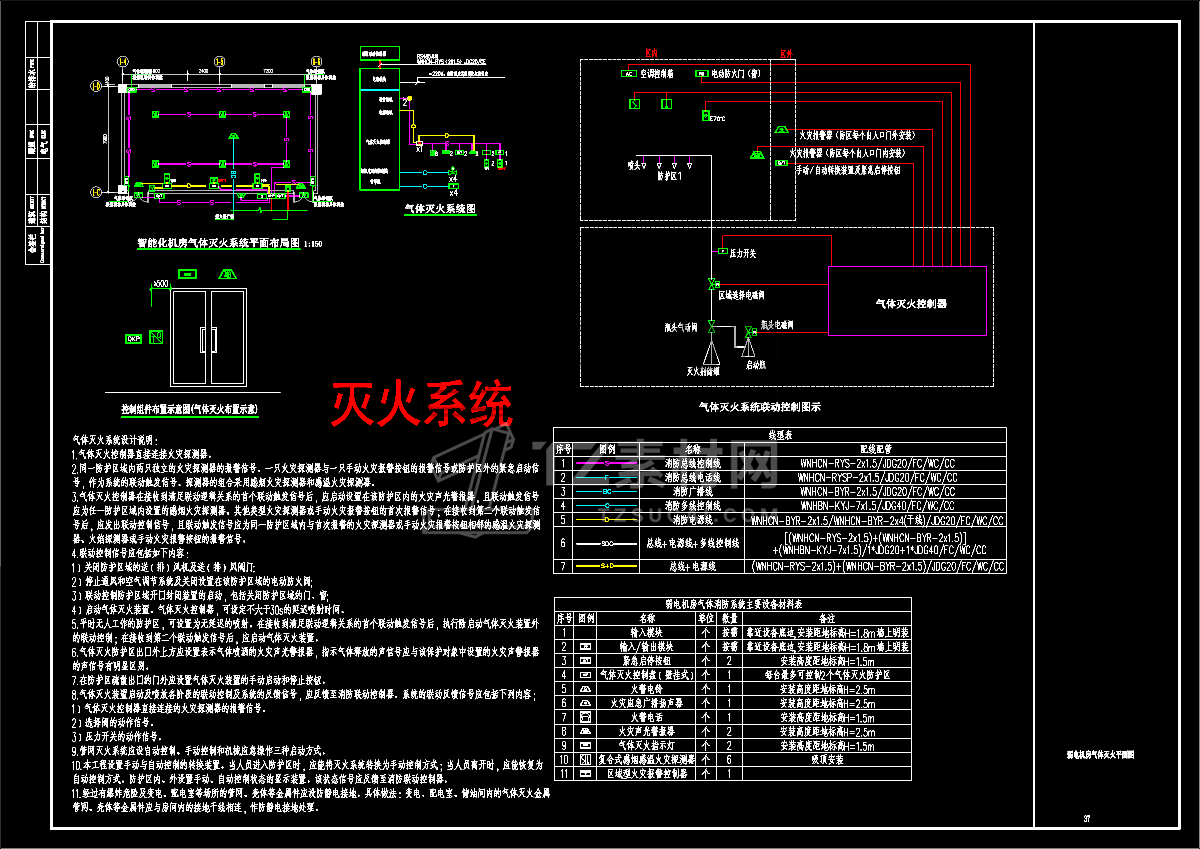The width and height of the screenshot is (1200, 849).
Task: Select the green symbol beside 电动防火门
Action: pos(702,74)
